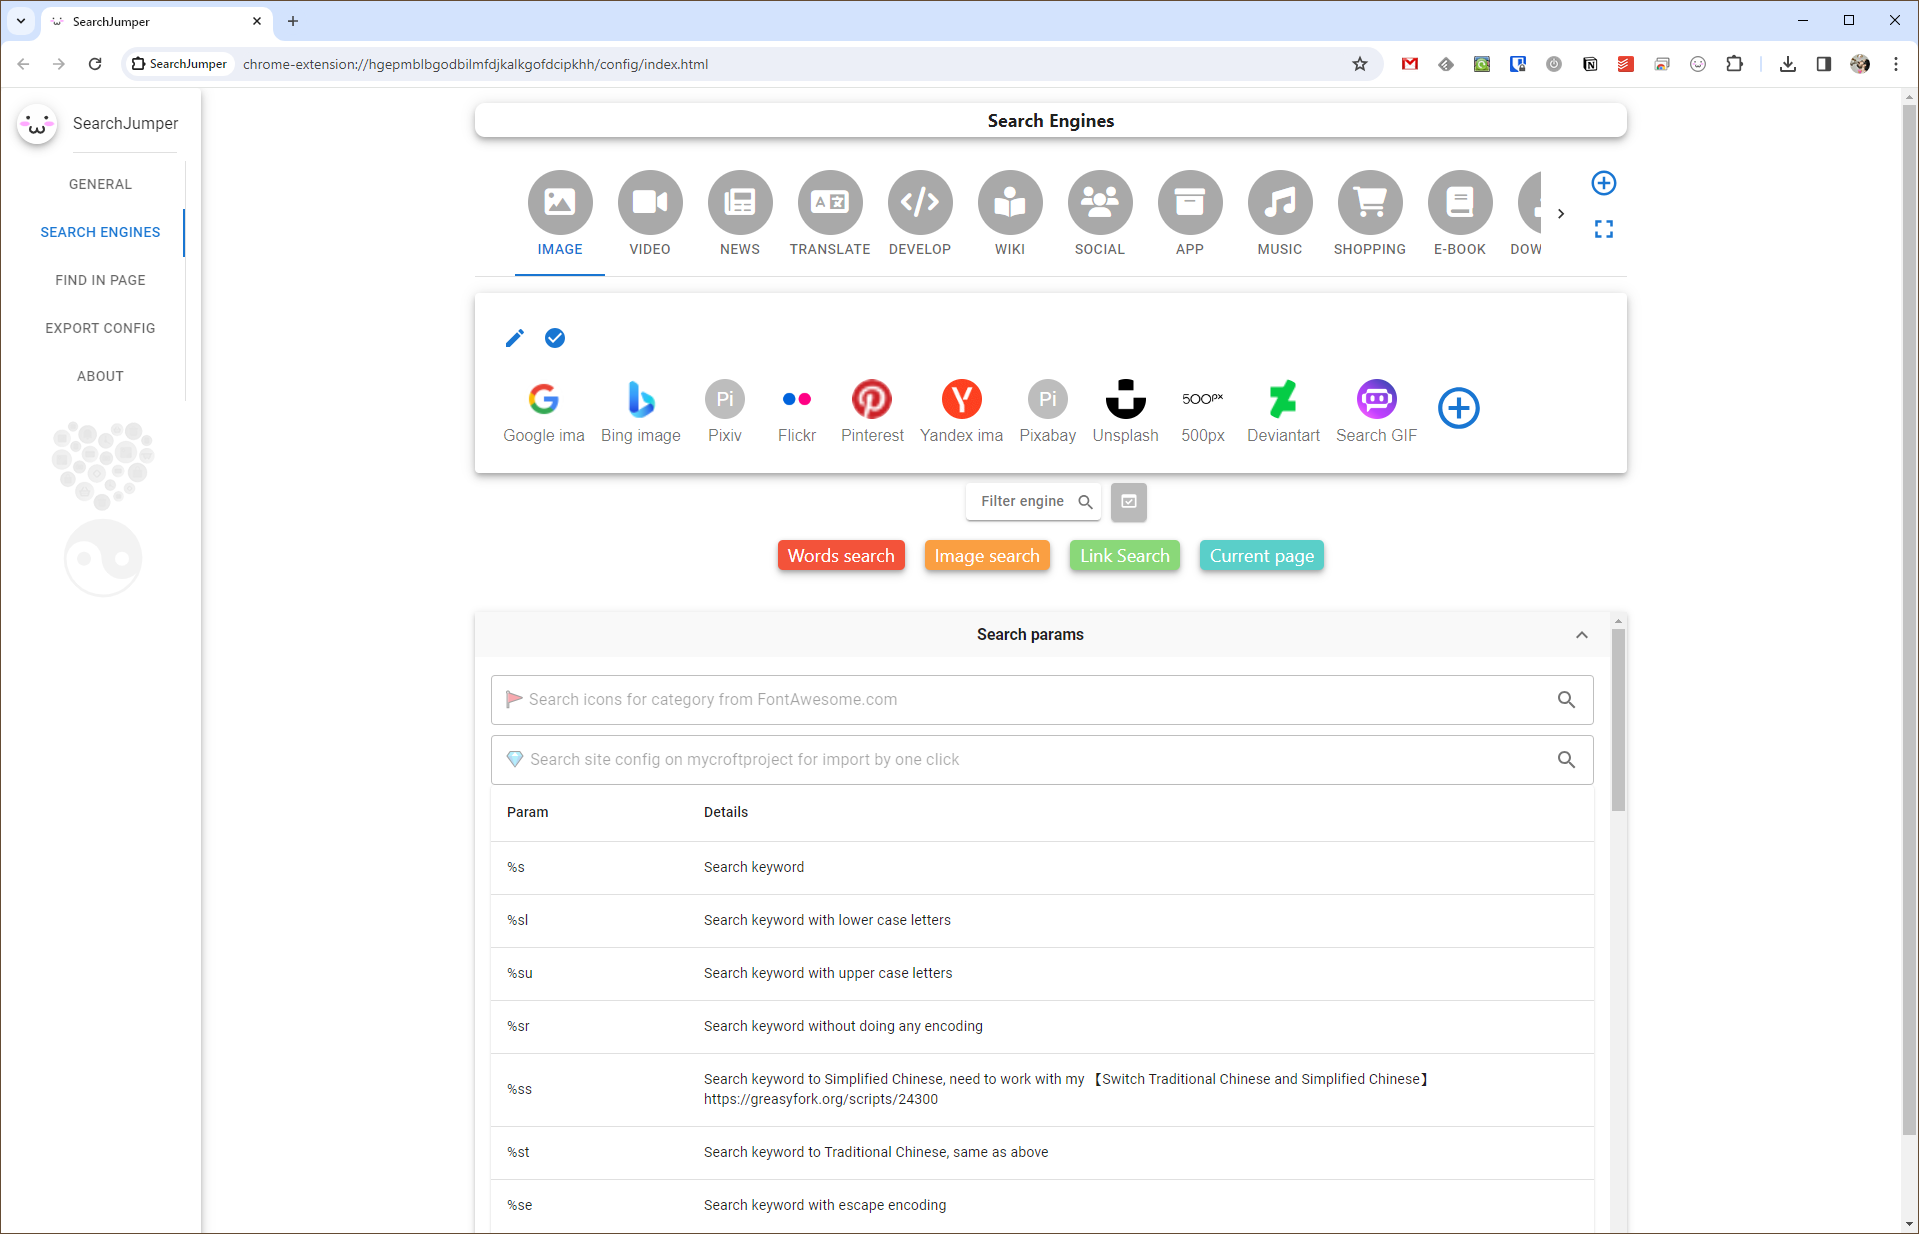Click the Image search button
1919x1234 pixels.
987,556
